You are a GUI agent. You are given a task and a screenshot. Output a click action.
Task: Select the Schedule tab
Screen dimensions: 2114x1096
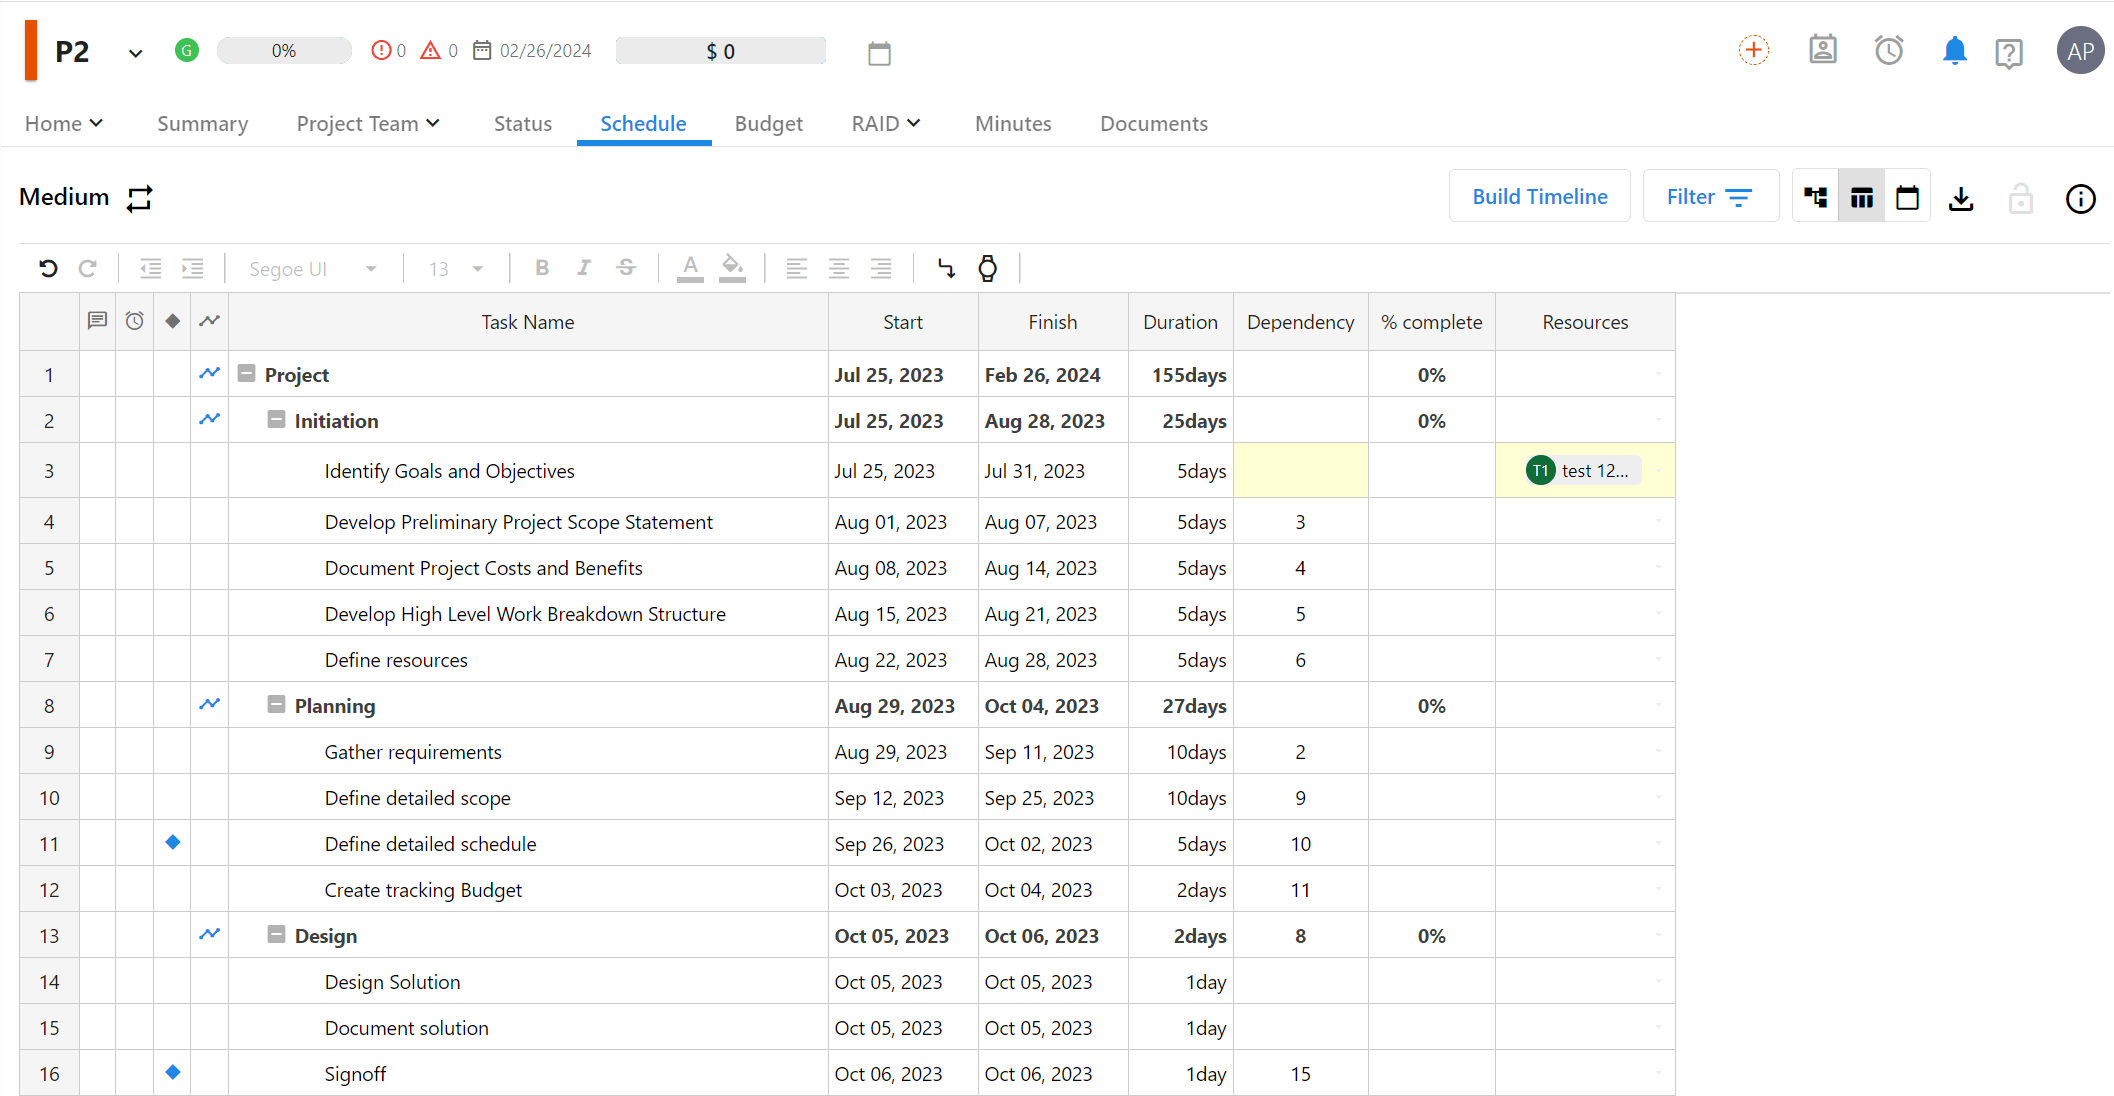tap(643, 123)
